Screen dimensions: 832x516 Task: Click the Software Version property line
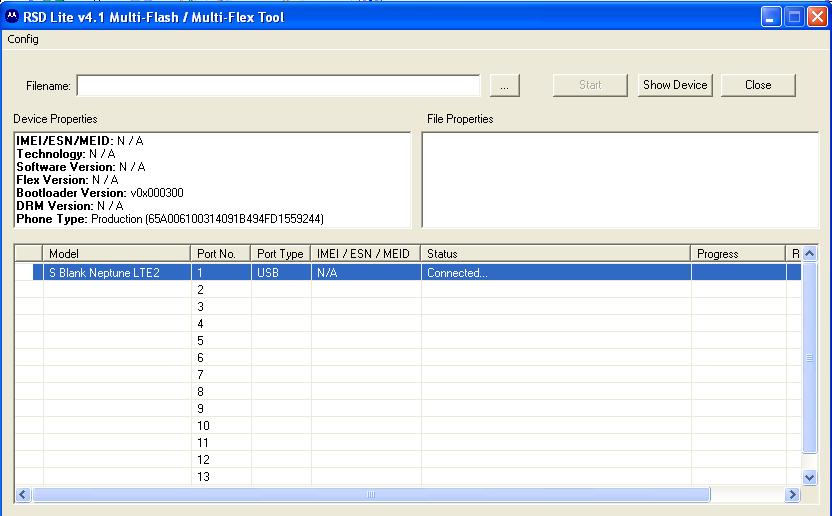click(81, 167)
